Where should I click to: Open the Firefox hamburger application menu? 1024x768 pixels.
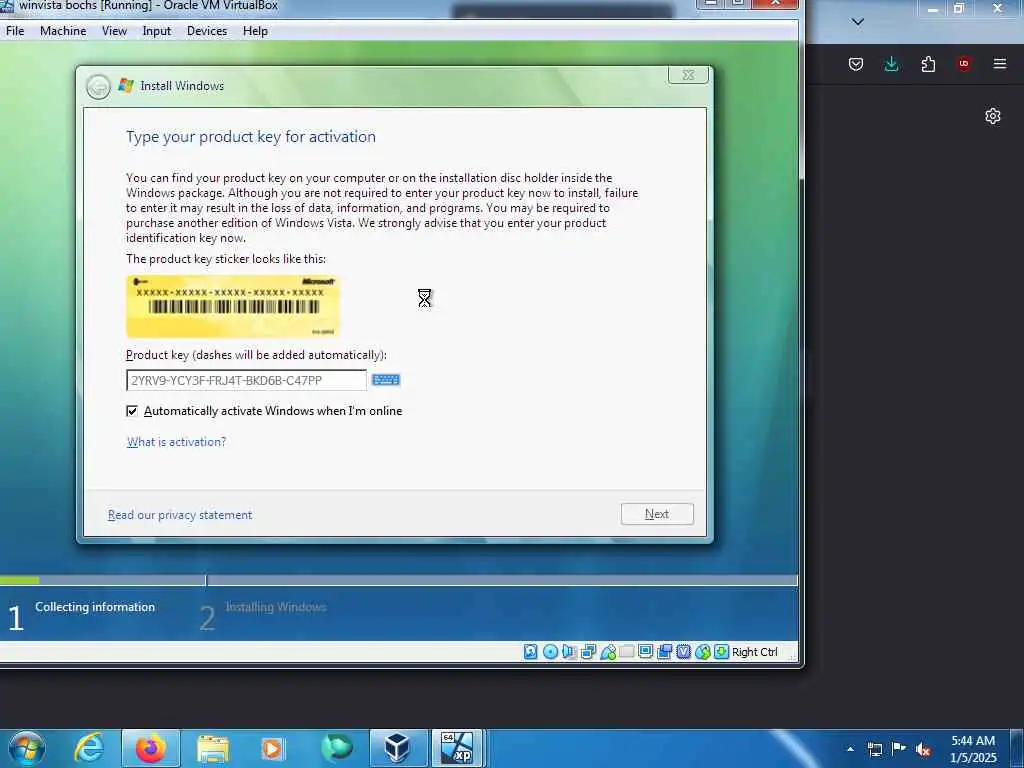1000,64
